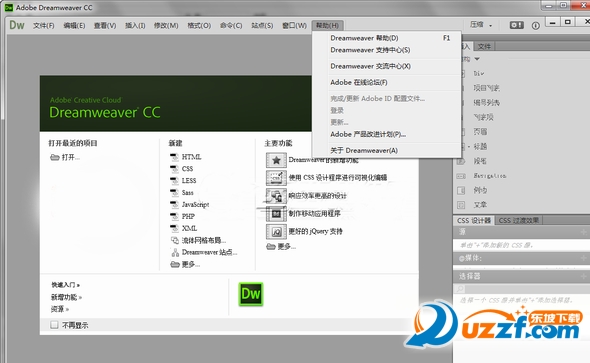Click the info icon in the top bar
The width and height of the screenshot is (590, 363).
(535, 26)
